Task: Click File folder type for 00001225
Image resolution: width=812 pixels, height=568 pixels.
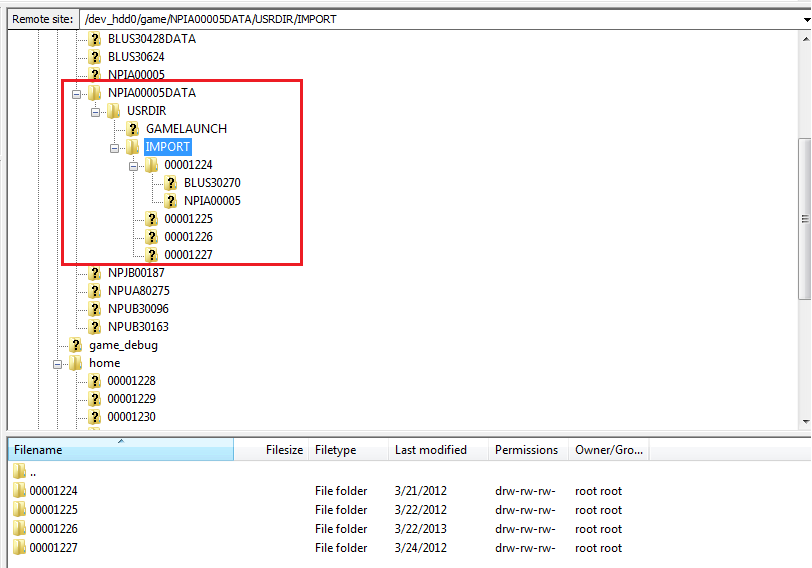Action: [x=341, y=509]
